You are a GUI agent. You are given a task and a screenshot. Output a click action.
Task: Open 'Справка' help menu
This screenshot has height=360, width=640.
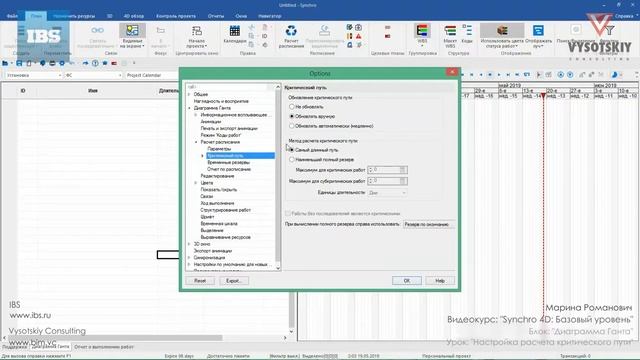click(x=625, y=16)
